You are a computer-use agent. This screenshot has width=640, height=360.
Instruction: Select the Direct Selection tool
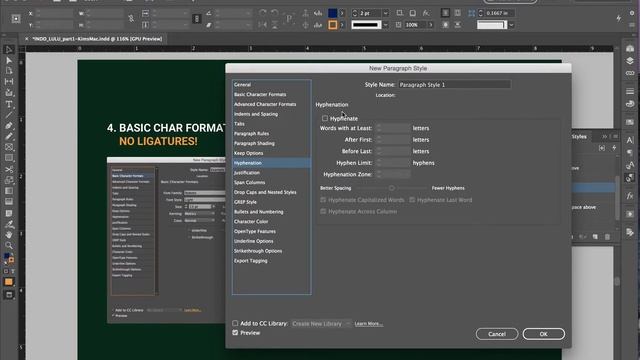pos(9,60)
